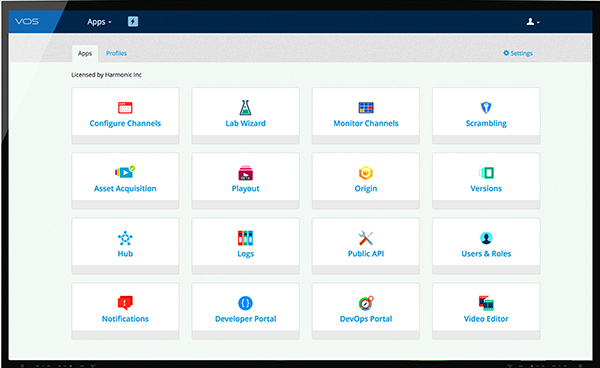Click the Notifications alert bubble icon
The width and height of the screenshot is (600, 368).
[125, 303]
